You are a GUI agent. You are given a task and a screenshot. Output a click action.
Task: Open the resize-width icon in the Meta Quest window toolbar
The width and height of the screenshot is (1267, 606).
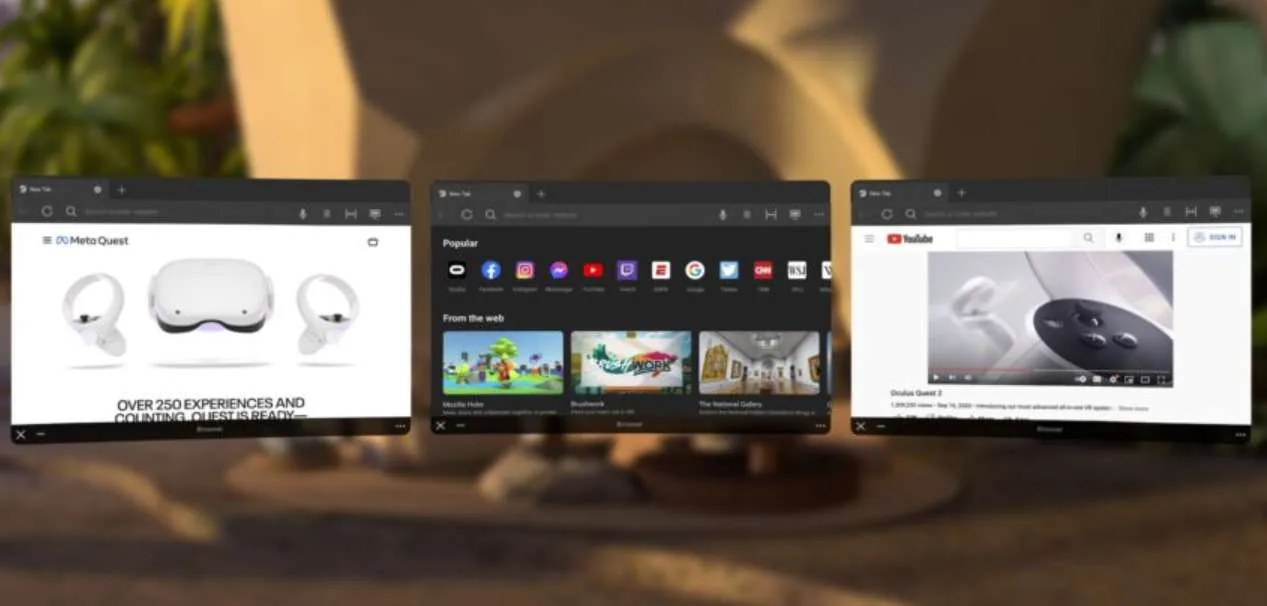click(351, 213)
